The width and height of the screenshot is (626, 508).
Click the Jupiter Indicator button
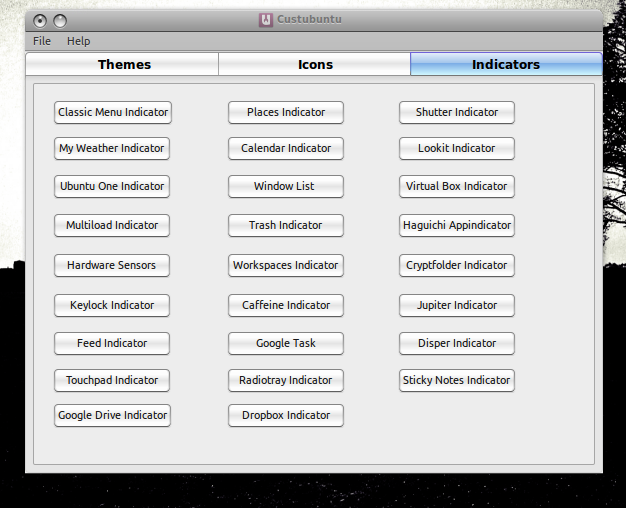coord(457,305)
